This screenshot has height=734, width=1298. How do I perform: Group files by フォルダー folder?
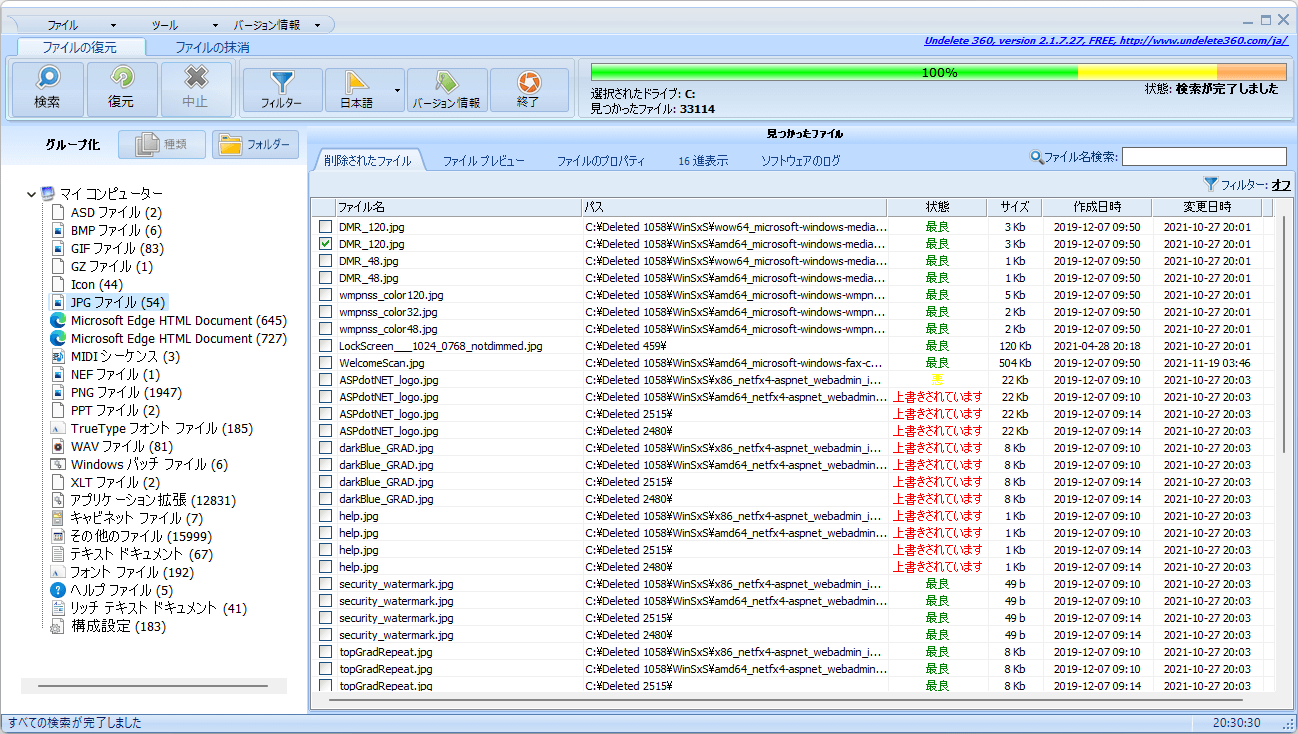256,144
